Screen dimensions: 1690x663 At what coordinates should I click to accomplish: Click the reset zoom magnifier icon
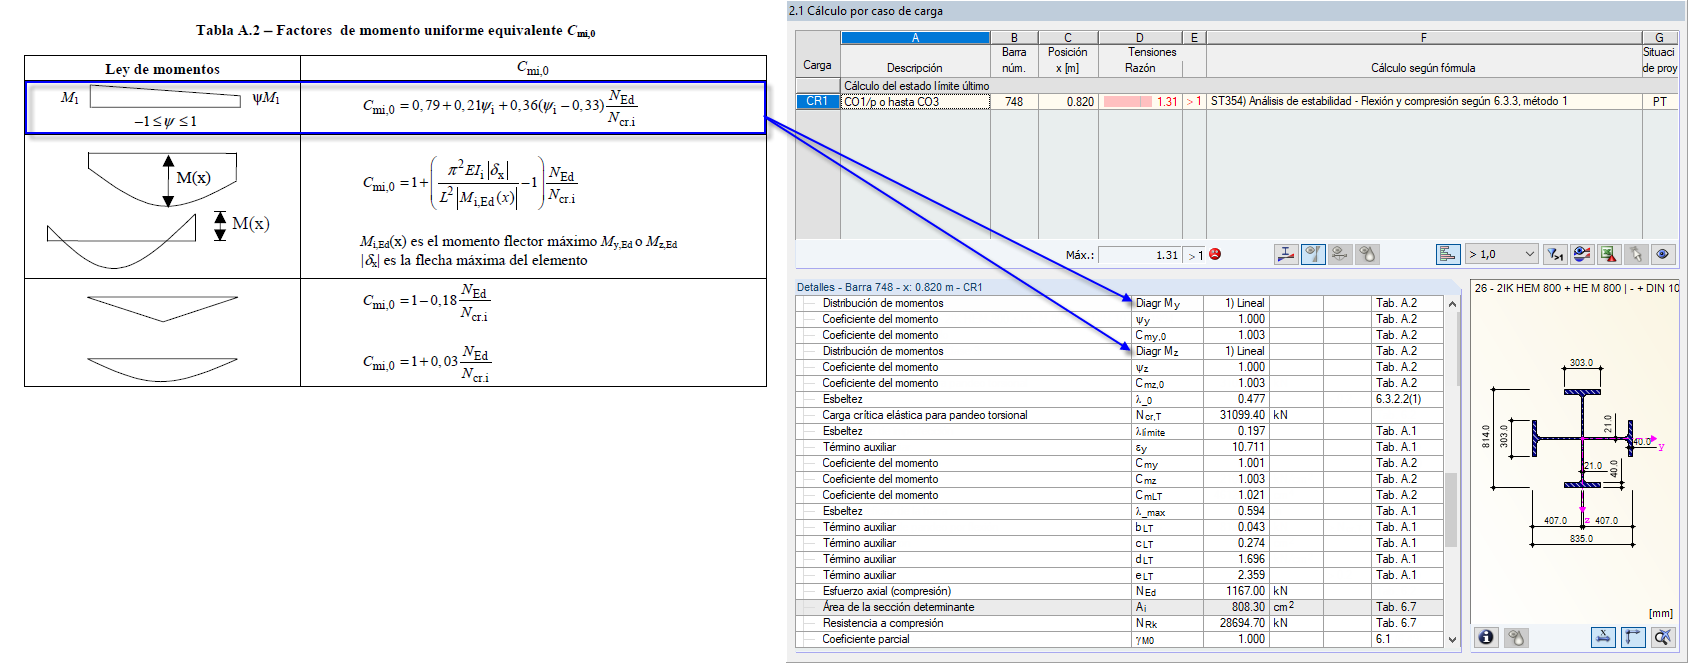(x=1662, y=637)
